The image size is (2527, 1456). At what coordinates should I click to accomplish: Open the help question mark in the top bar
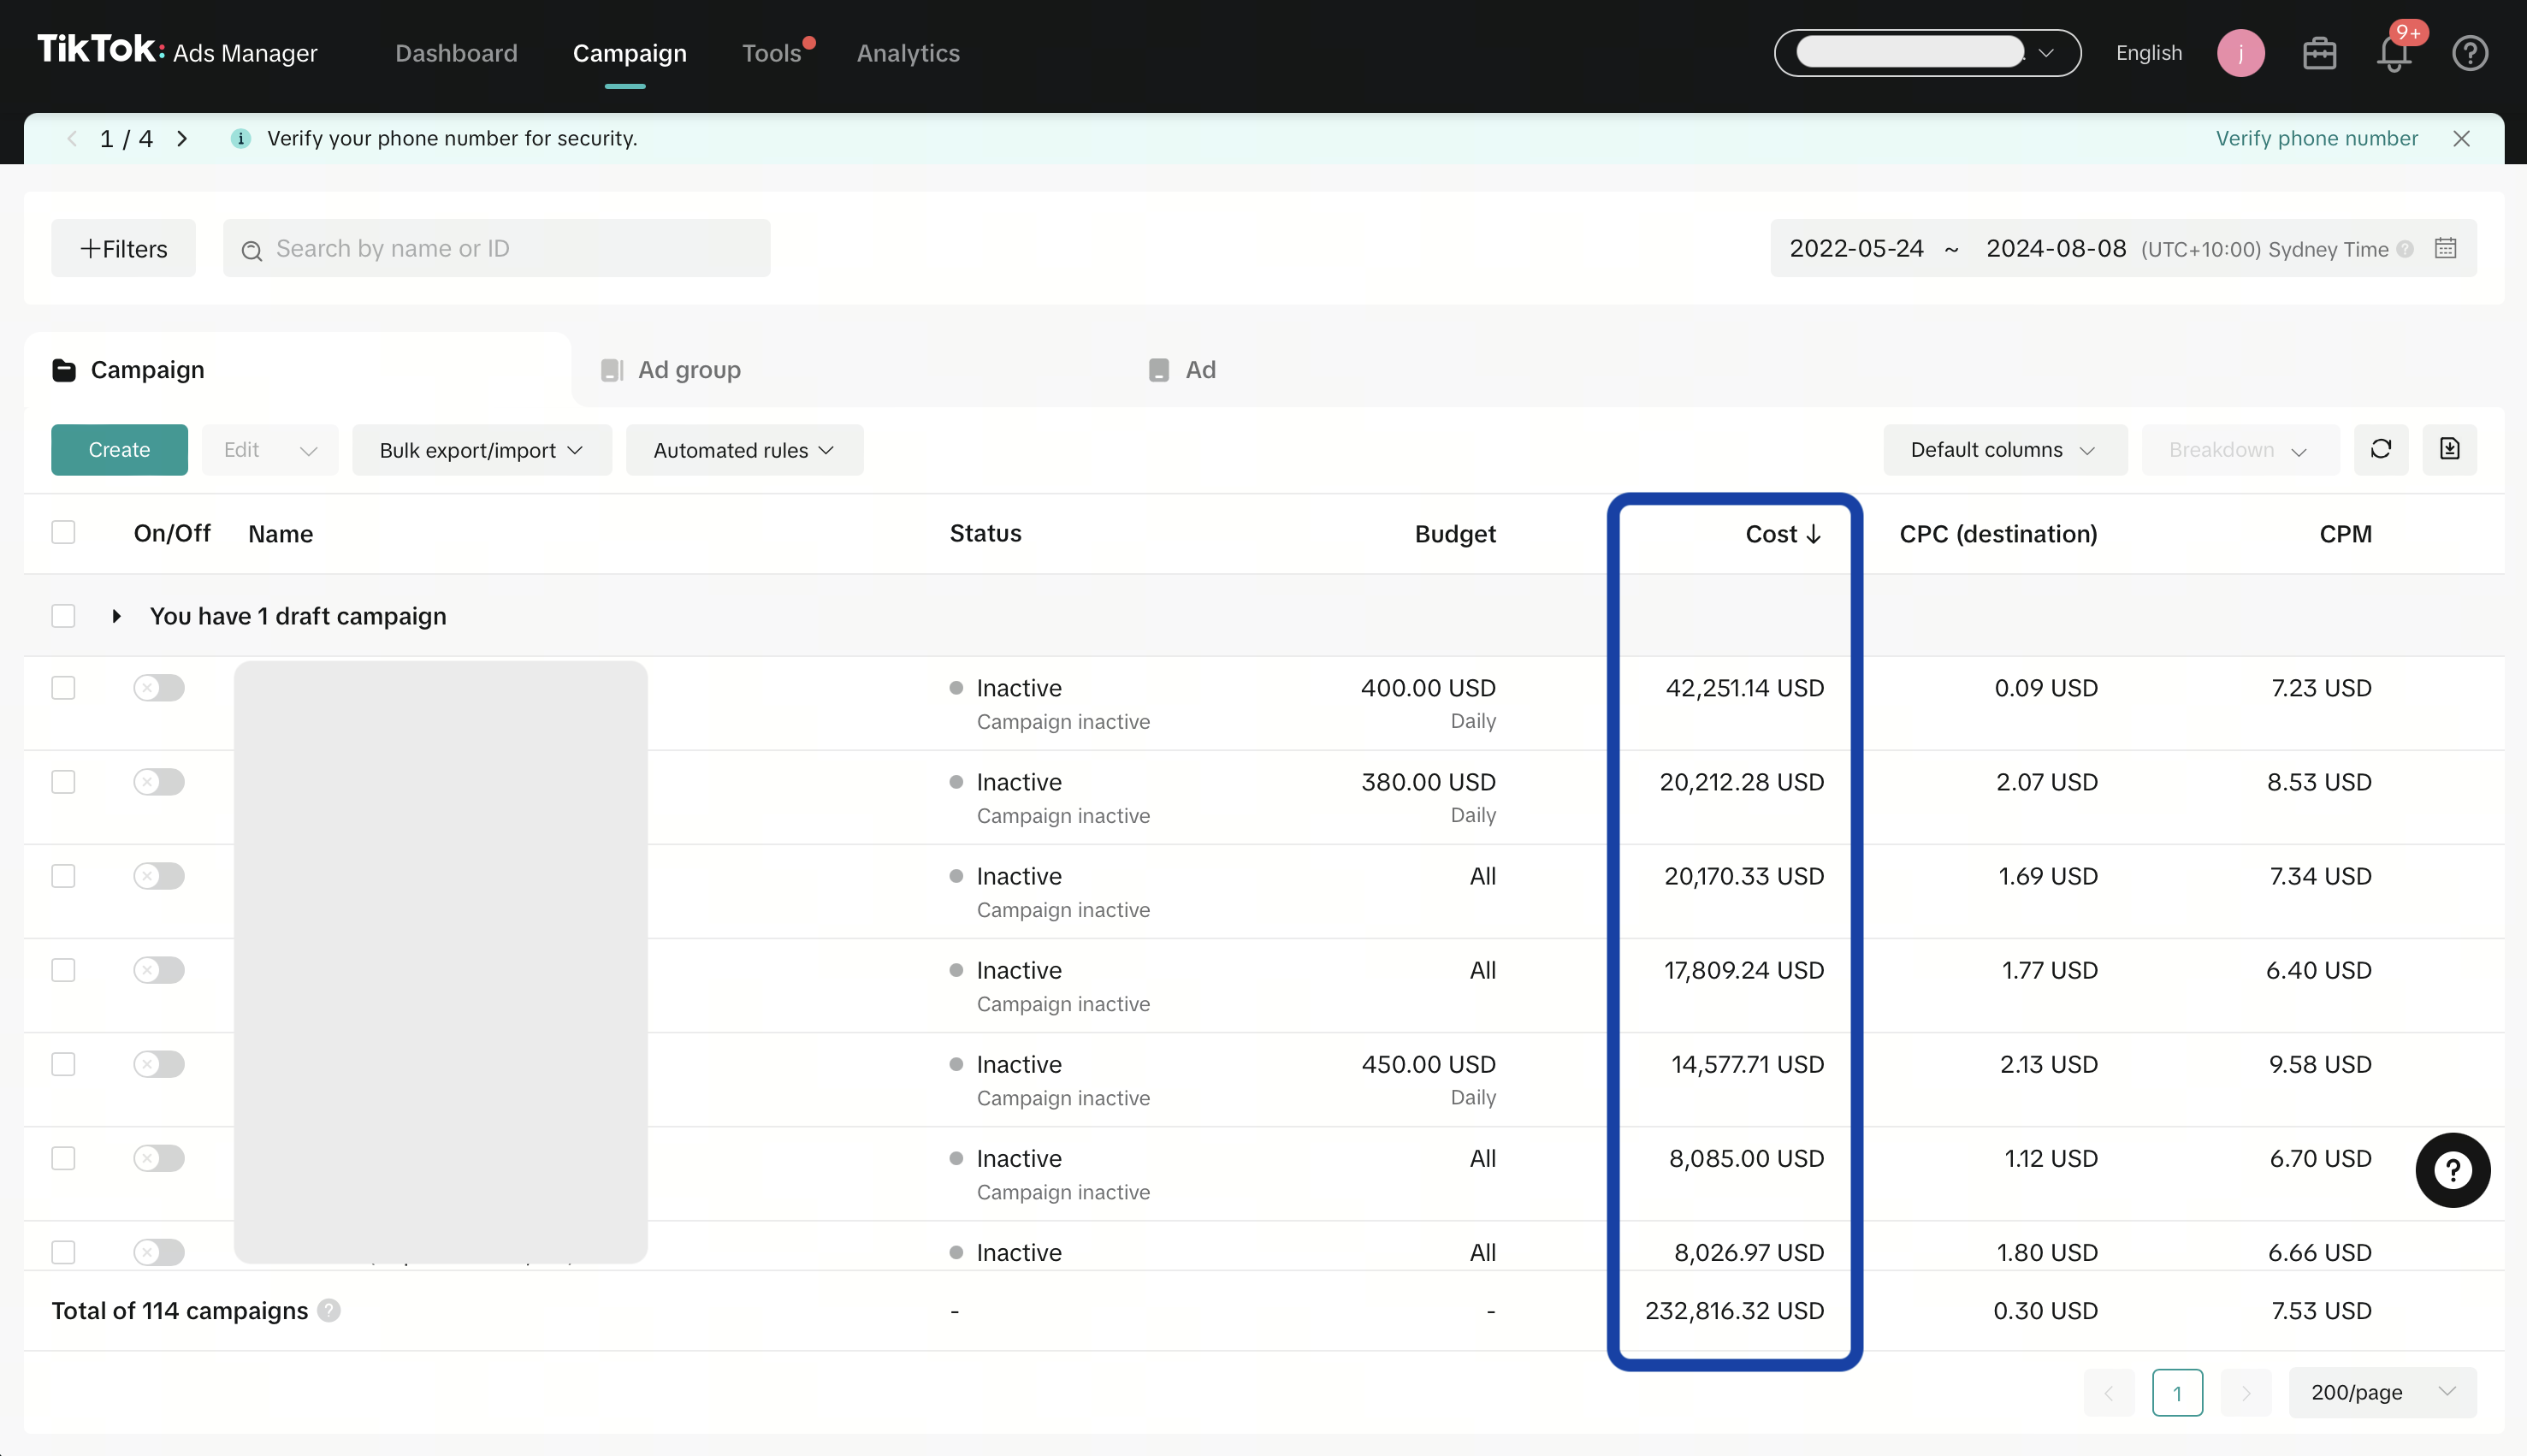pos(2469,54)
